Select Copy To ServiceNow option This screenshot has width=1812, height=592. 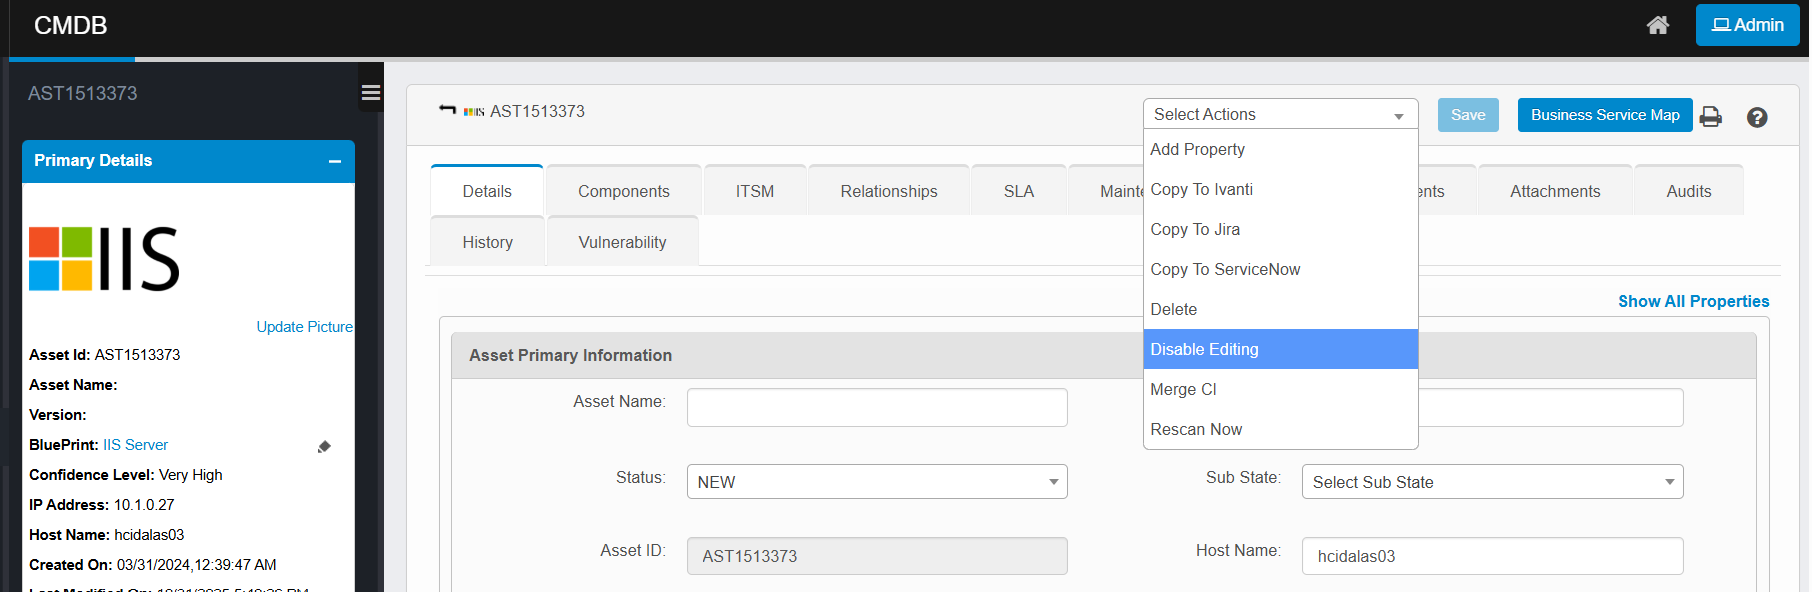coord(1225,269)
